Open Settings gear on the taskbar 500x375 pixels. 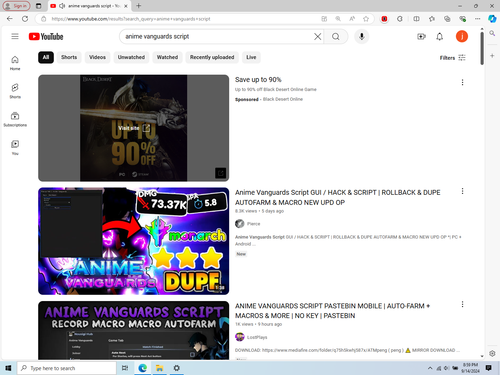(x=177, y=368)
